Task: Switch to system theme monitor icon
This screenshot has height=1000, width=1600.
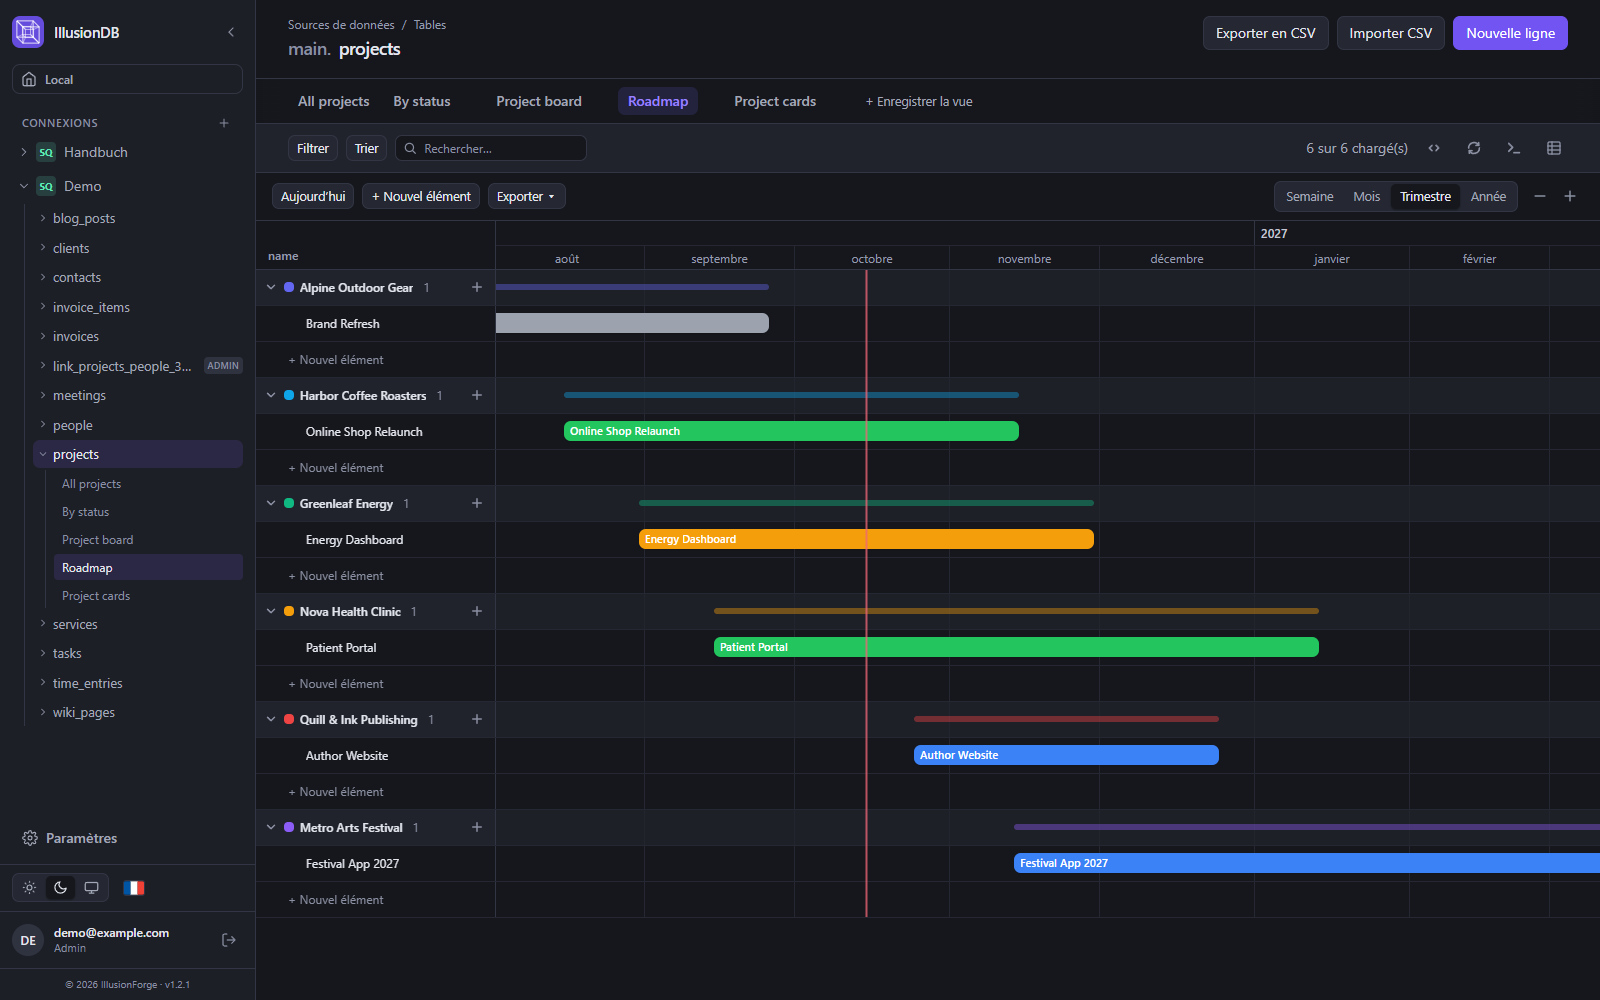Action: point(91,888)
